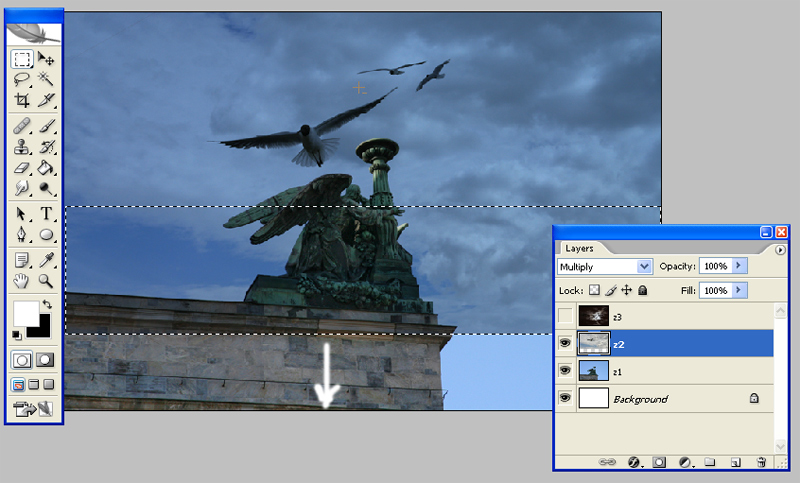Select the Pen tool
Image resolution: width=800 pixels, height=483 pixels.
point(21,234)
